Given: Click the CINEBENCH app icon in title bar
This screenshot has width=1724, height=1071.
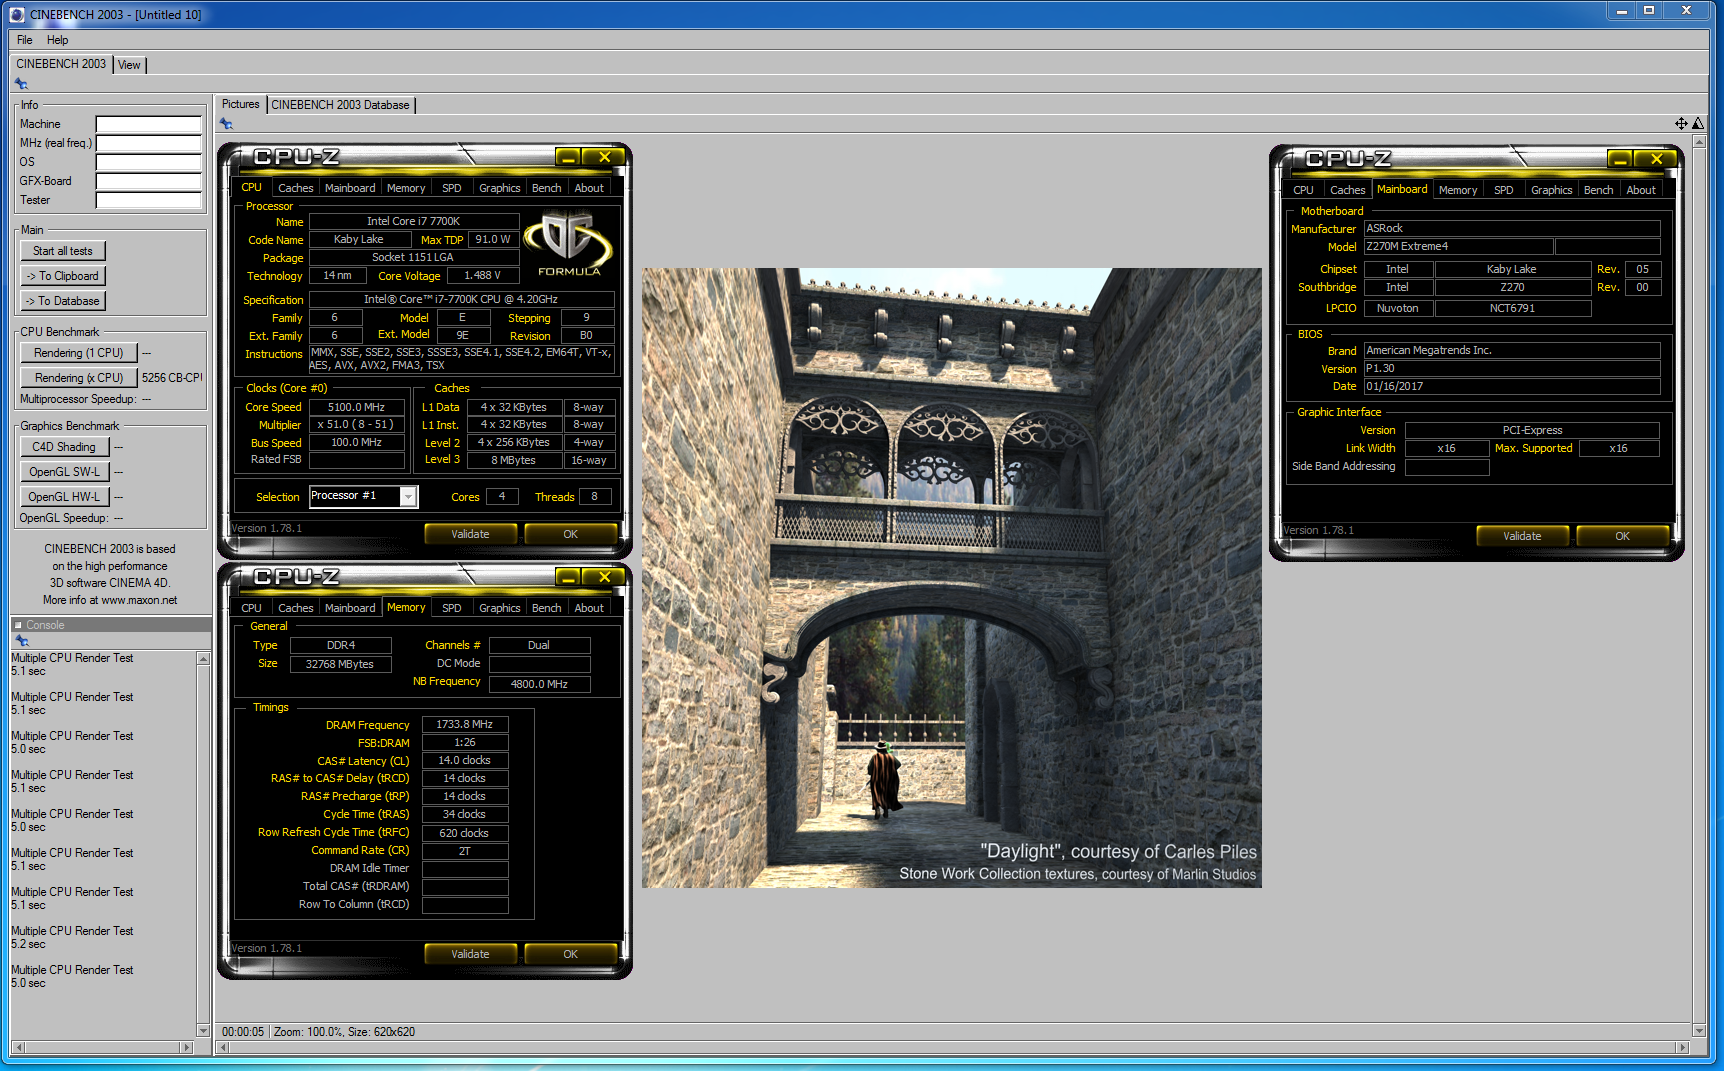Looking at the screenshot, I should point(16,14).
